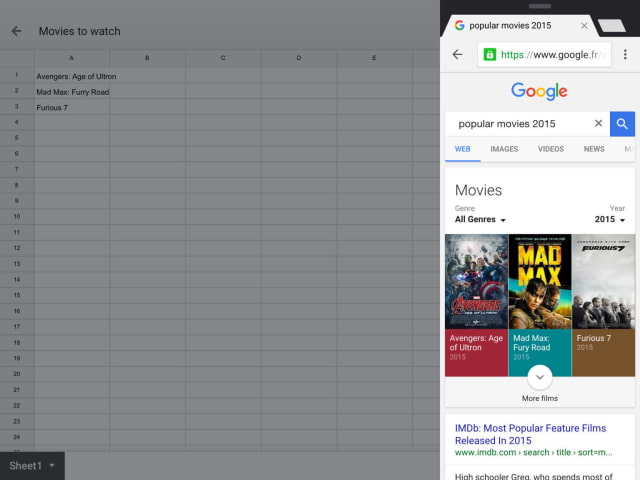Open a new browser tab
This screenshot has height=480, width=640.
click(612, 25)
